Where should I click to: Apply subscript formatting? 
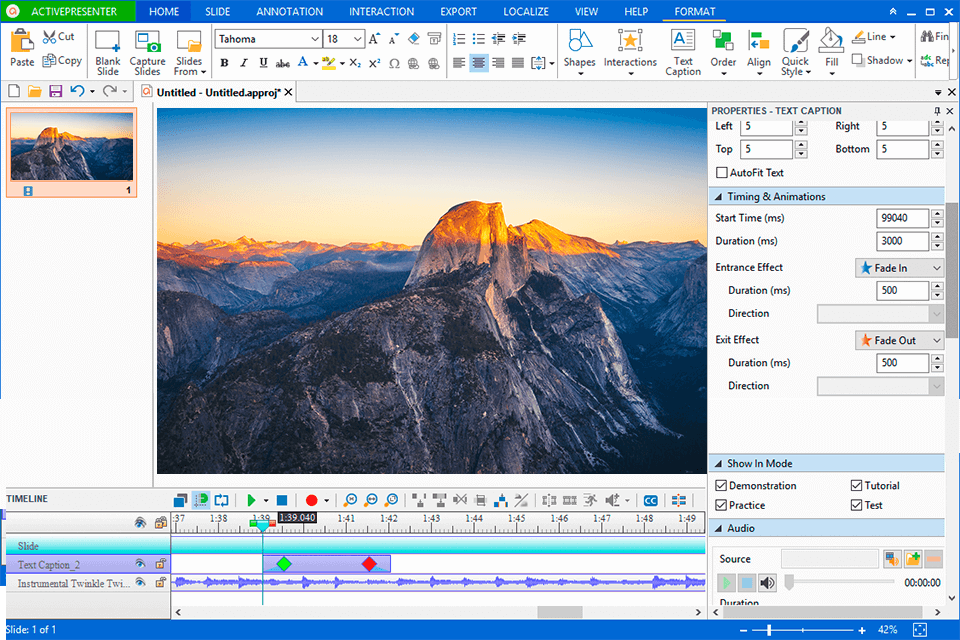point(355,63)
